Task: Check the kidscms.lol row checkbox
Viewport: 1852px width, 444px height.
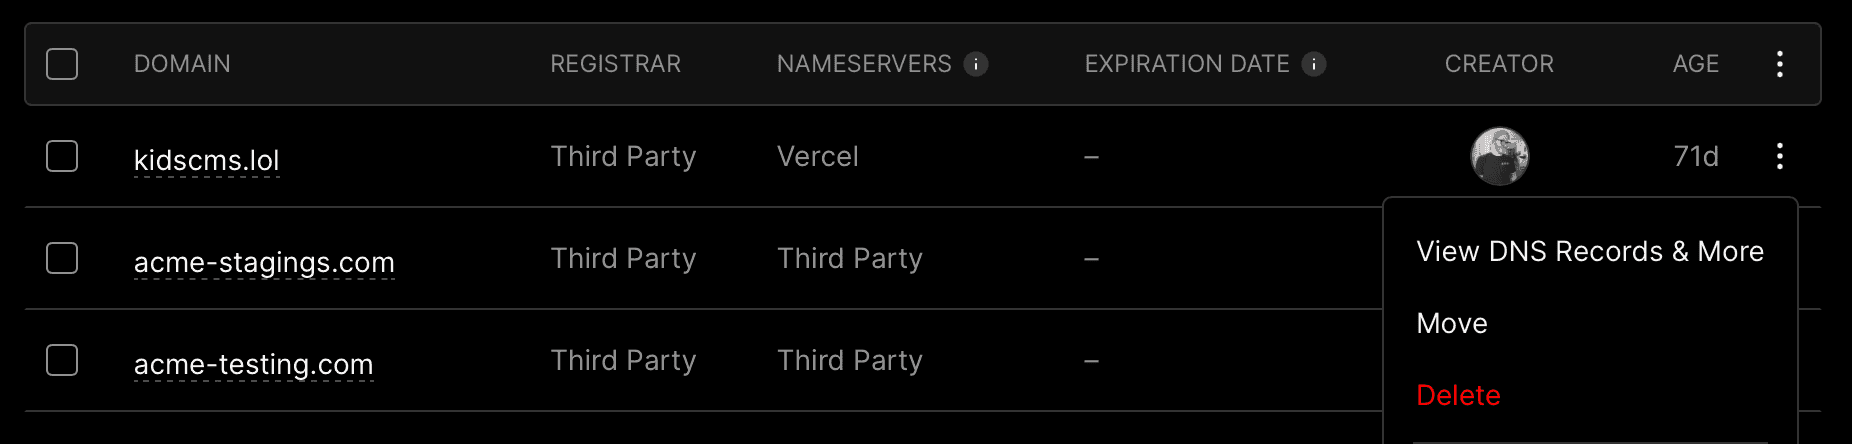Action: click(x=62, y=156)
